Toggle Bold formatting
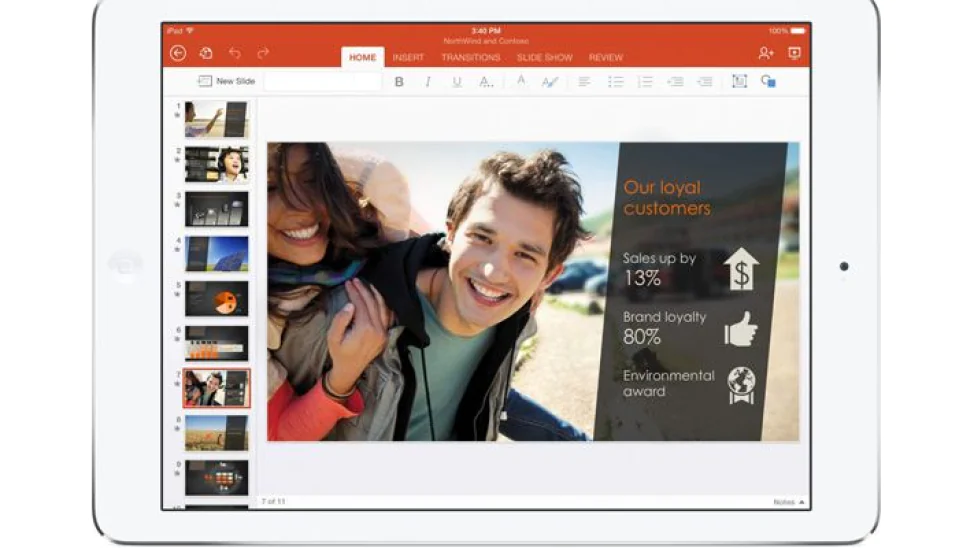The width and height of the screenshot is (974, 548). 399,81
